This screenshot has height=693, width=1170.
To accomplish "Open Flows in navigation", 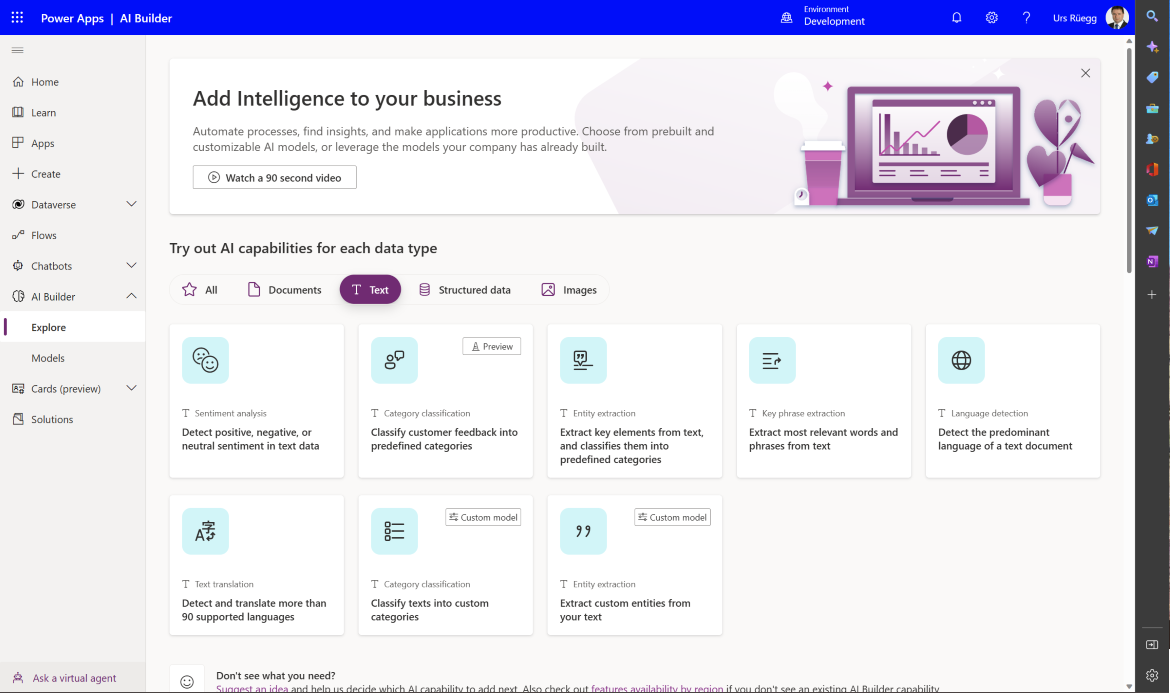I will pyautogui.click(x=72, y=235).
